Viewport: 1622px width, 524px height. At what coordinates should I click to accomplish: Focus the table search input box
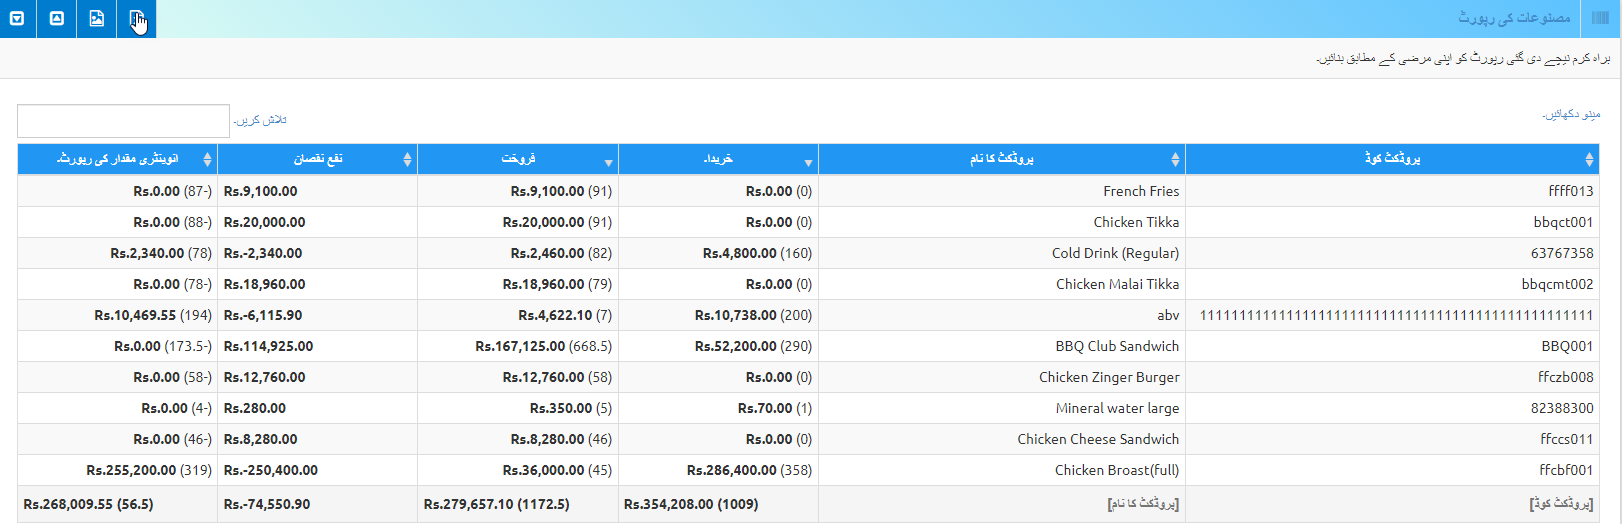coord(123,121)
